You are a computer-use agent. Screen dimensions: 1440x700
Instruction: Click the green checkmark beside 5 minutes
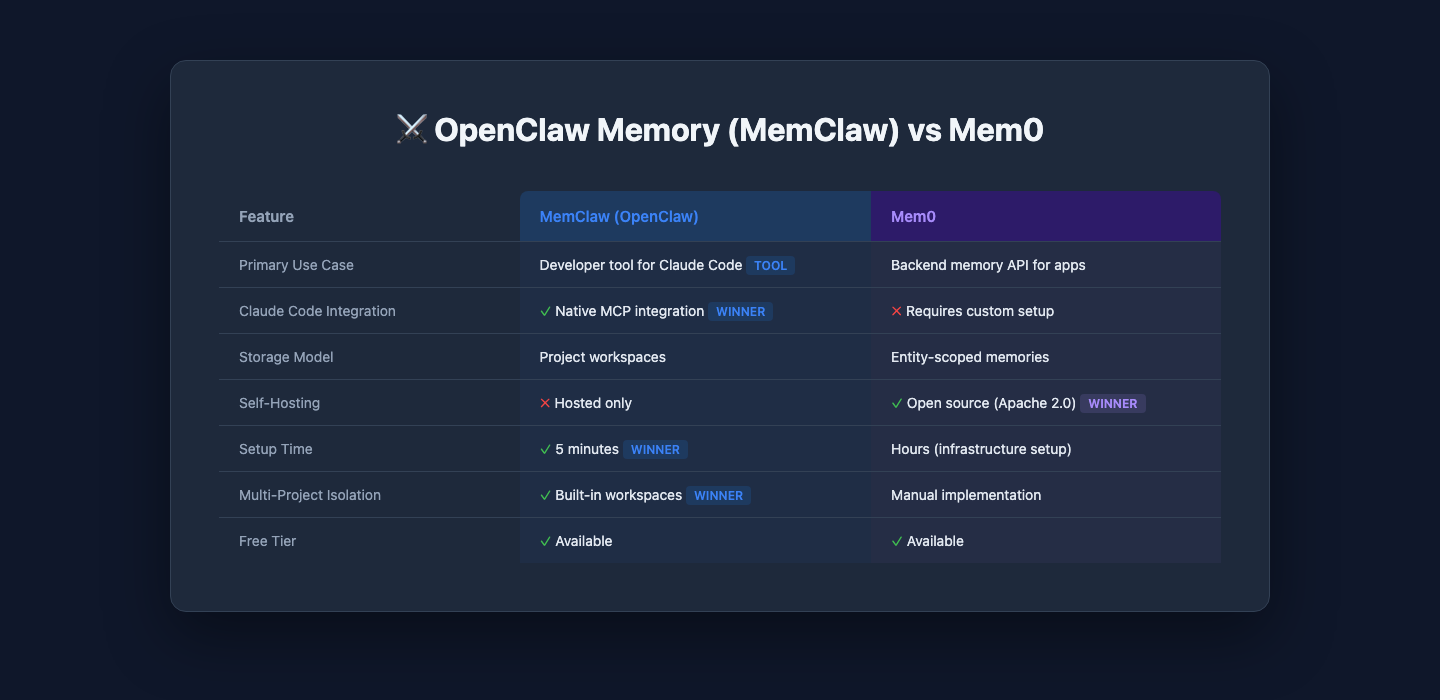coord(545,449)
